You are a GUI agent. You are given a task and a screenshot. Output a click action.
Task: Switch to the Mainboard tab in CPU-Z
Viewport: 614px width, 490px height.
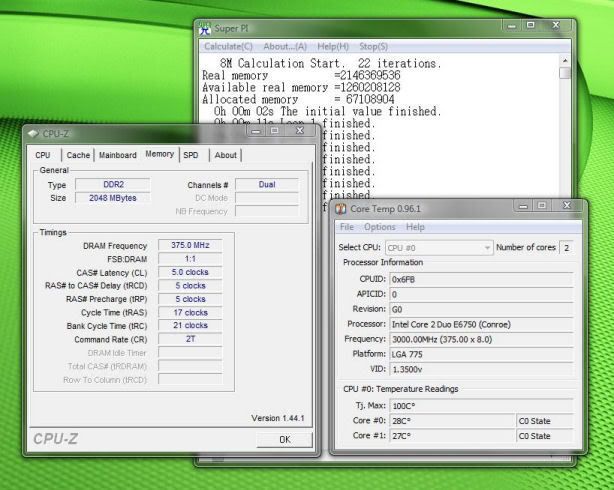(x=117, y=155)
